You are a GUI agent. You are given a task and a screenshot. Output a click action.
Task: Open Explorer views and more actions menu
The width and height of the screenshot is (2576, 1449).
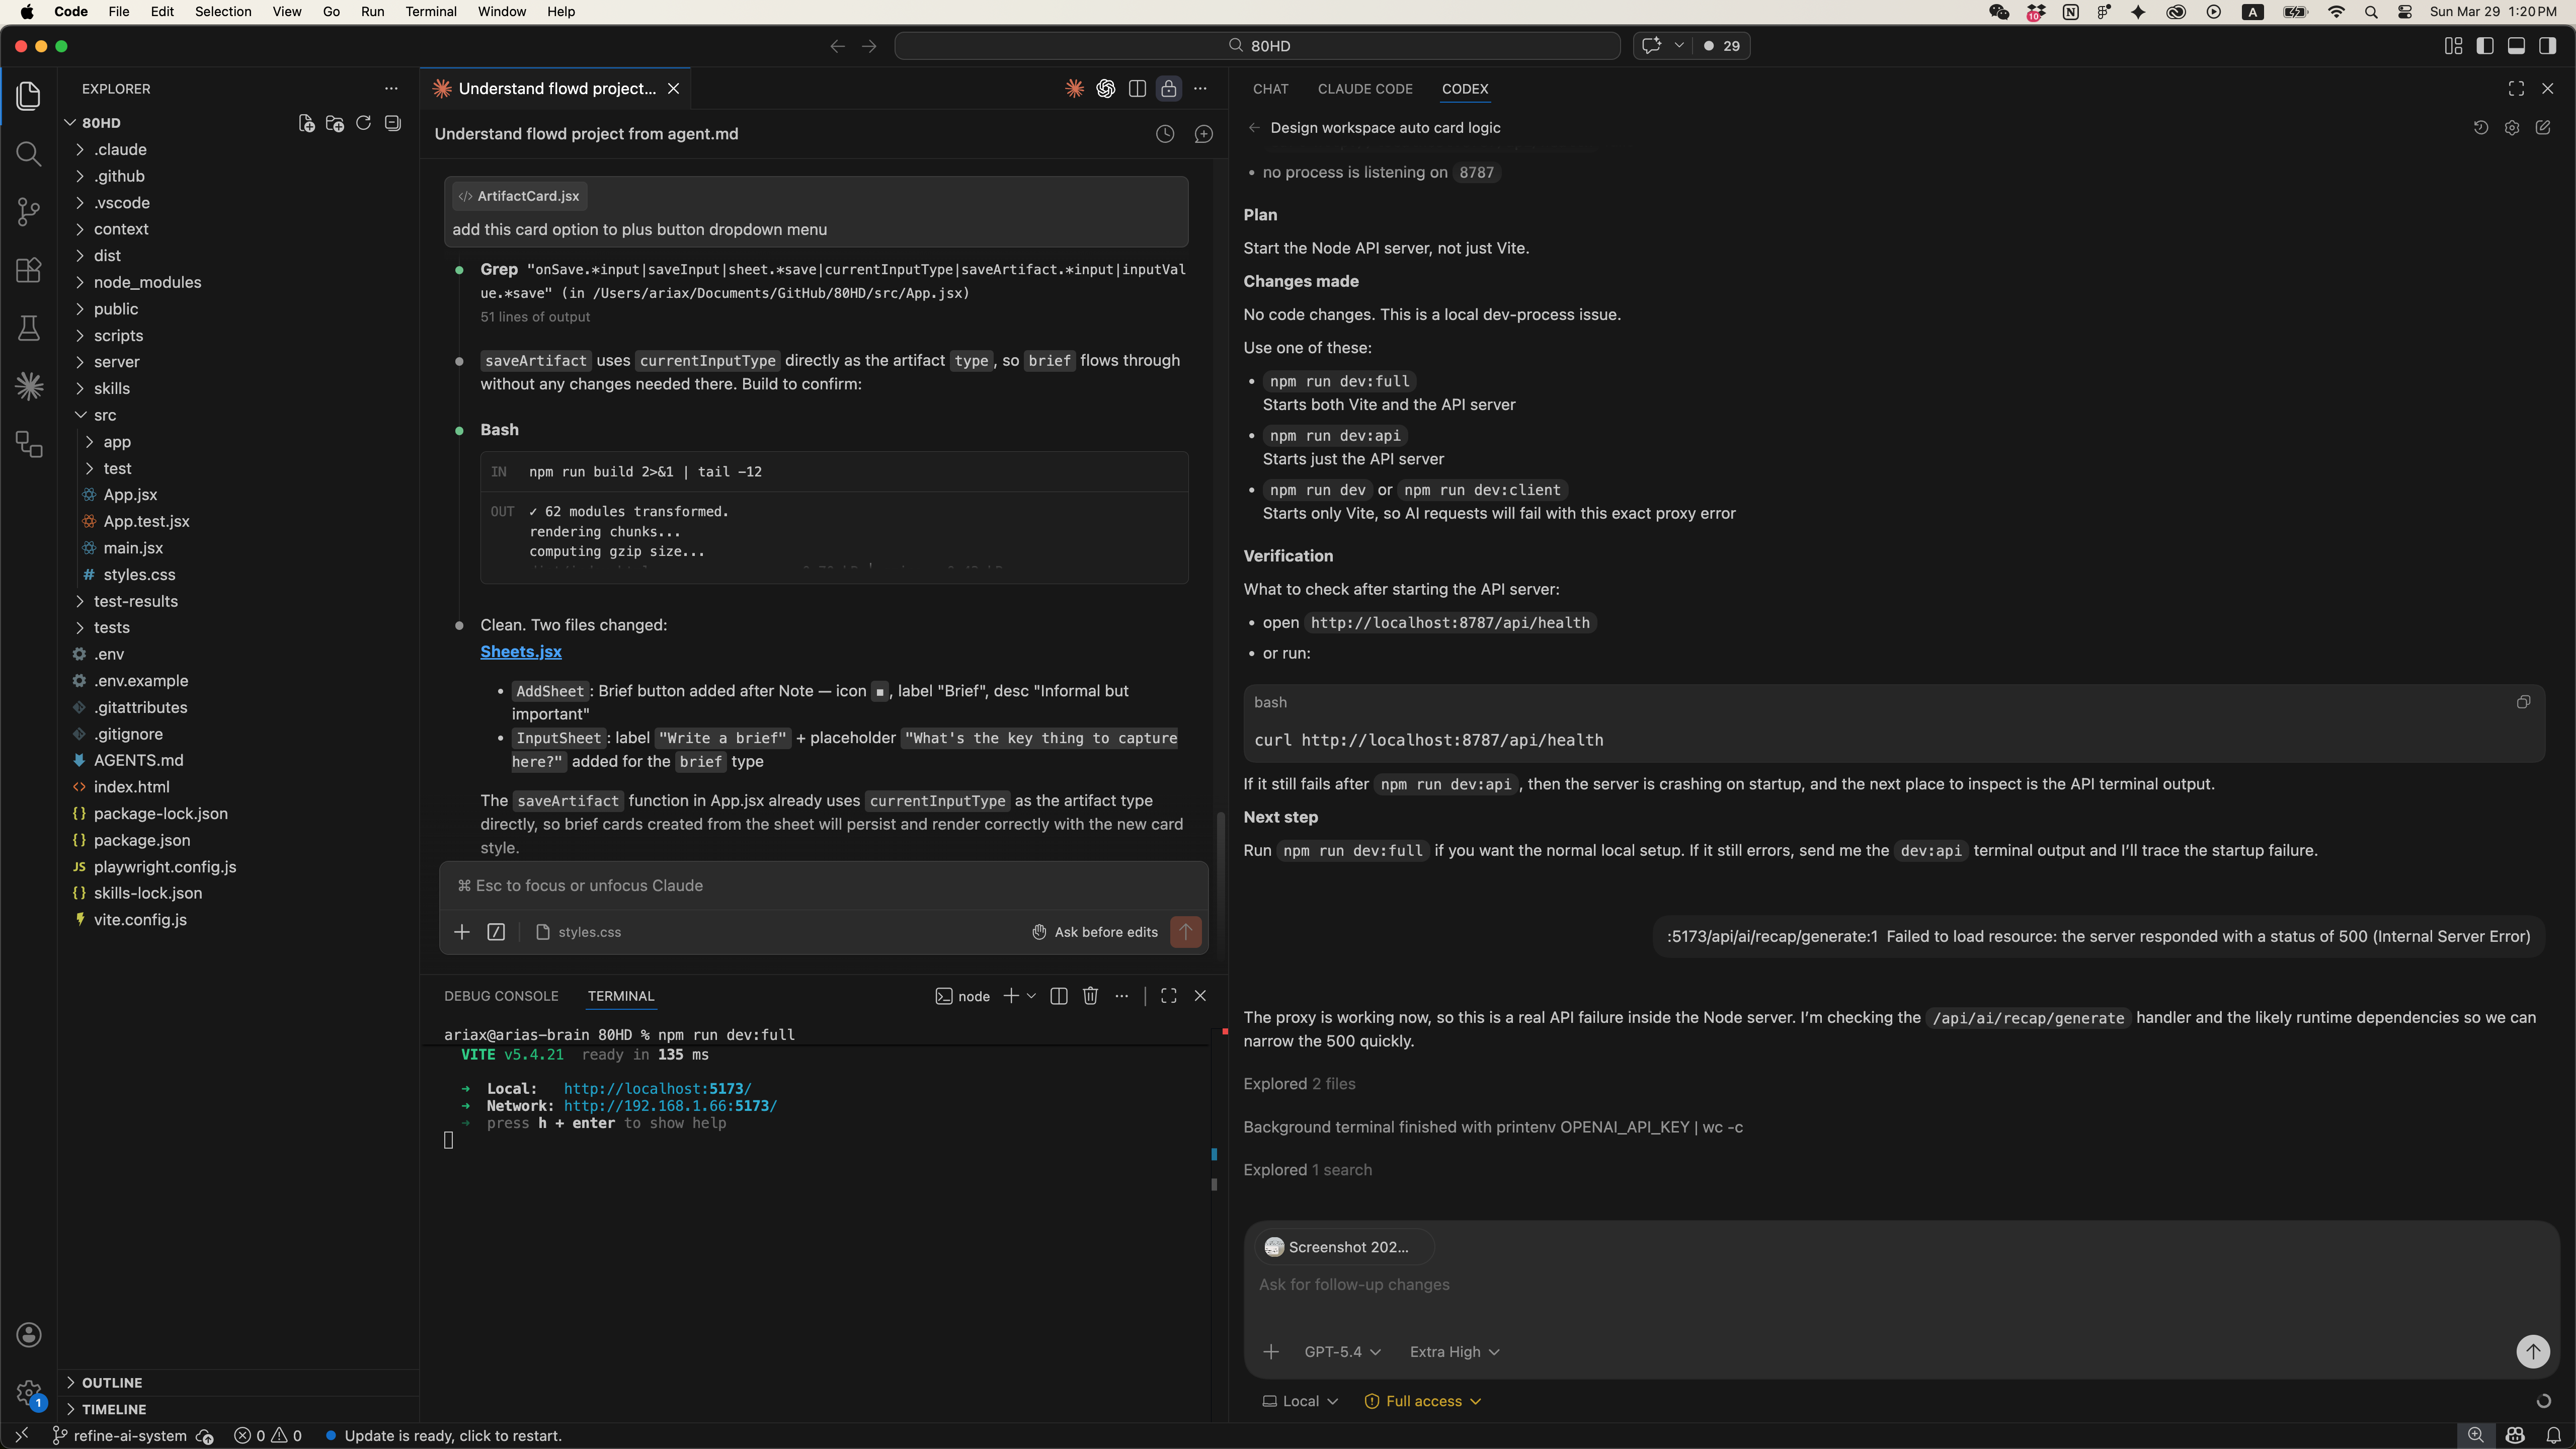tap(391, 89)
